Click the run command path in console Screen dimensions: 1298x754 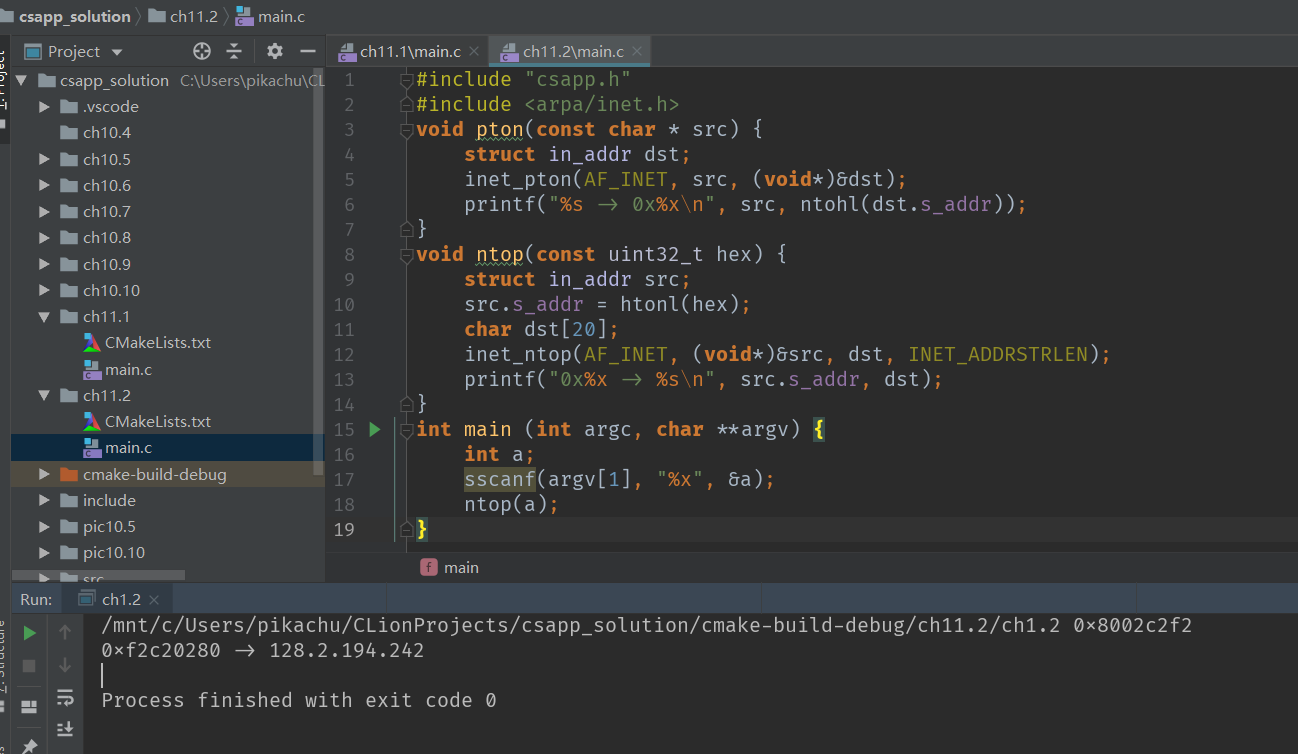coord(647,626)
